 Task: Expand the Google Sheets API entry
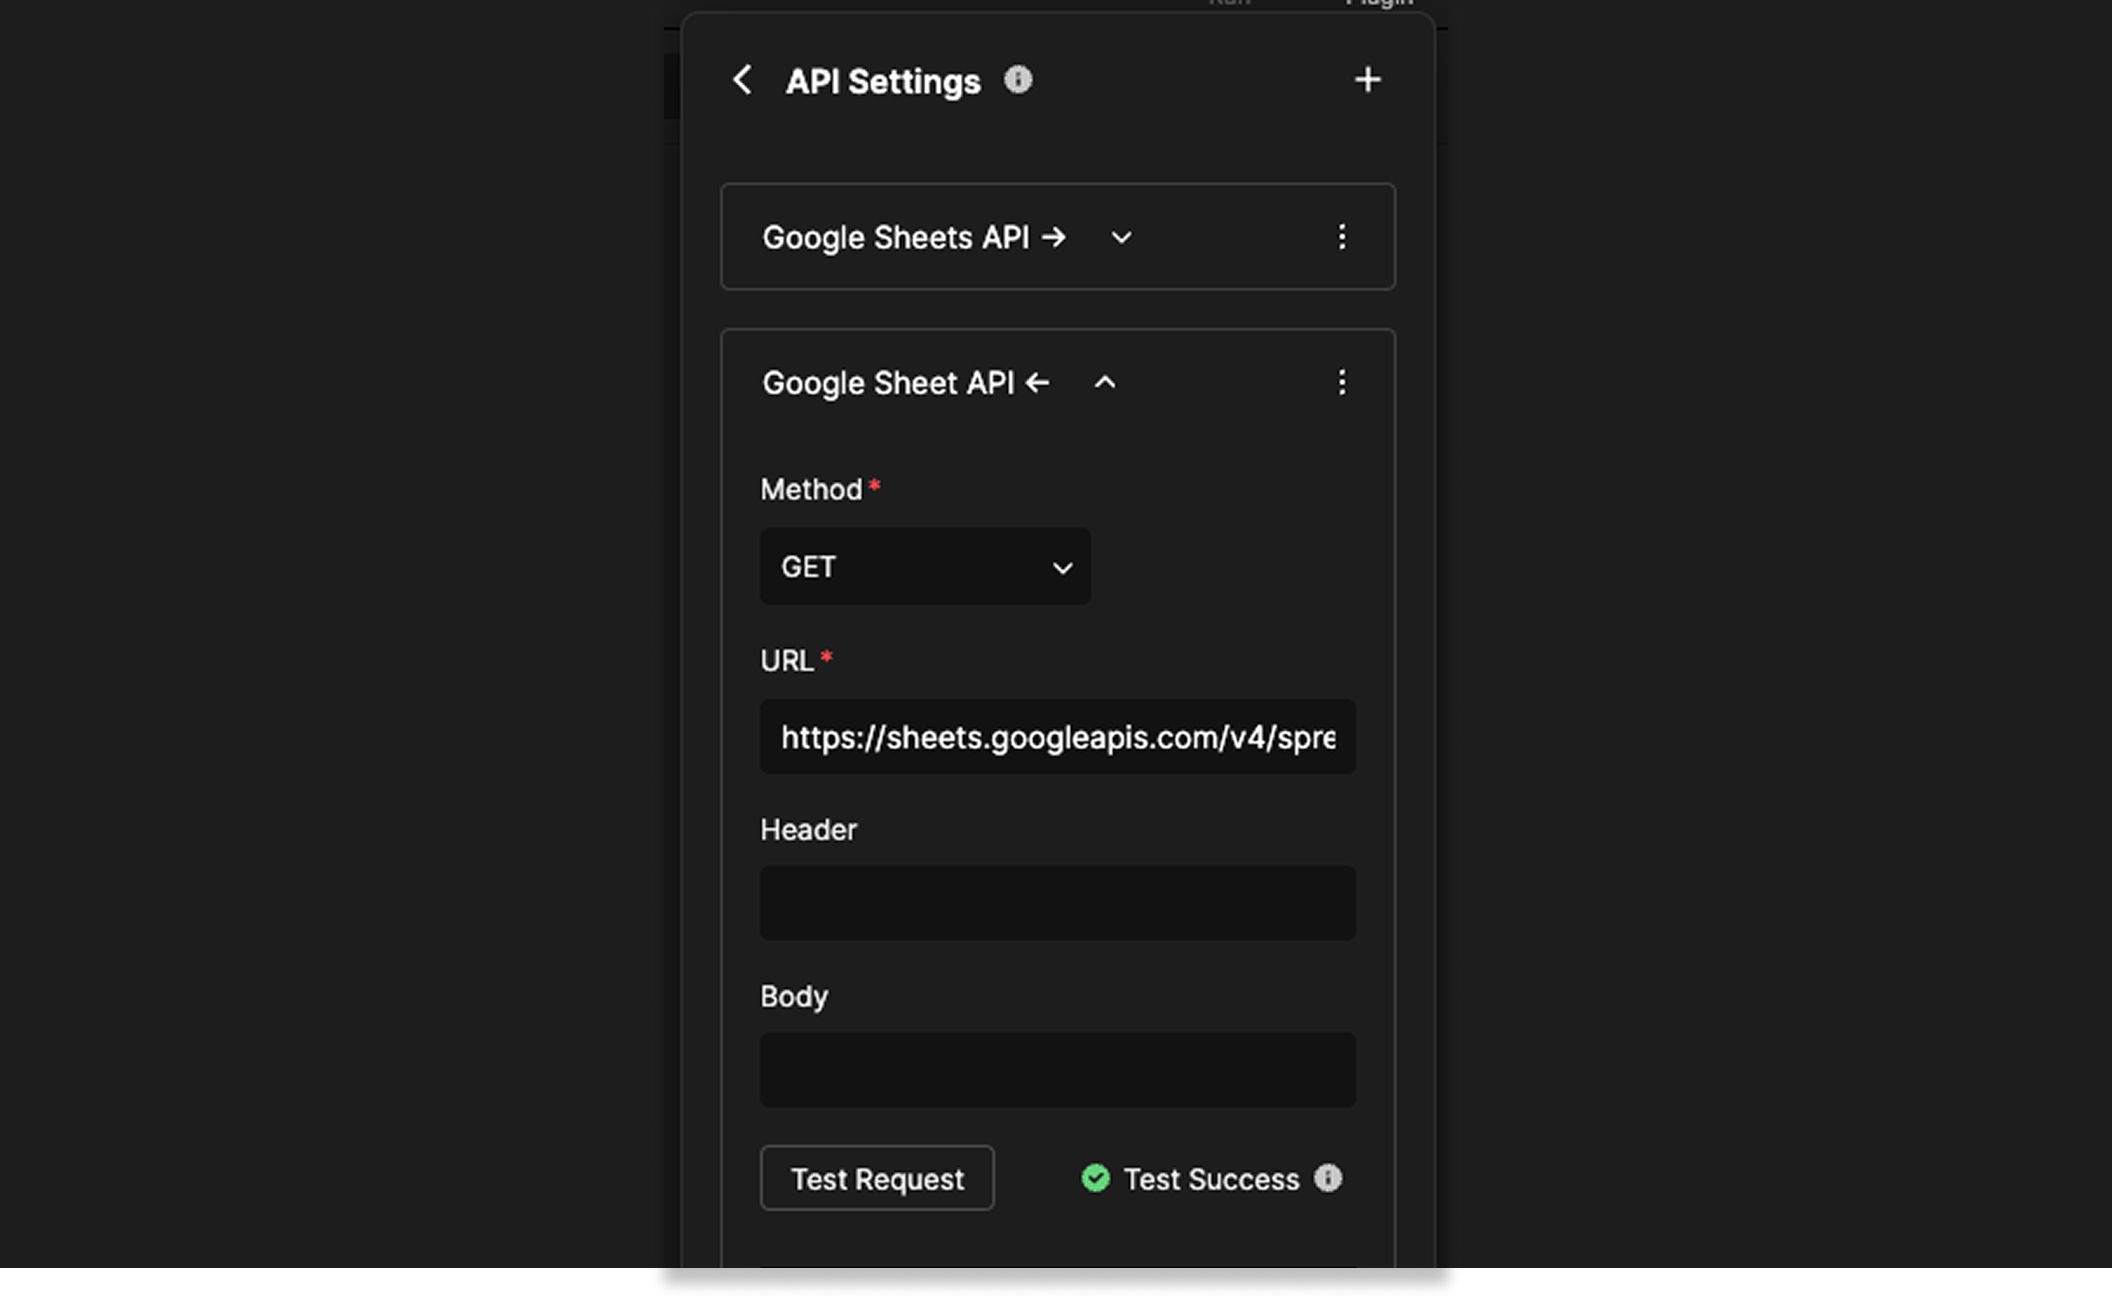point(1121,238)
